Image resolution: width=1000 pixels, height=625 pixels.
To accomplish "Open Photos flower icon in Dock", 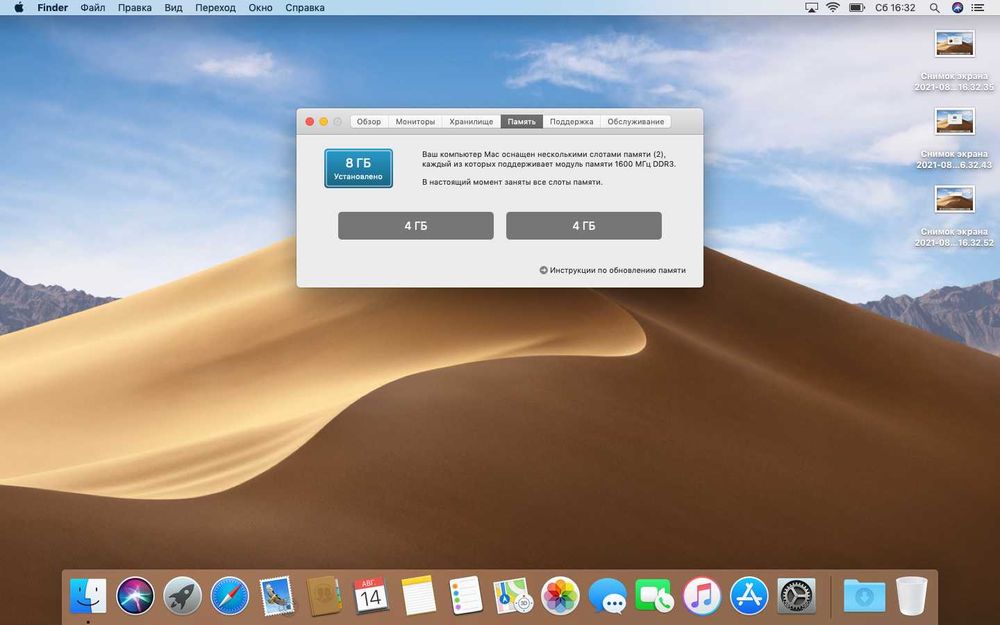I will pyautogui.click(x=560, y=596).
